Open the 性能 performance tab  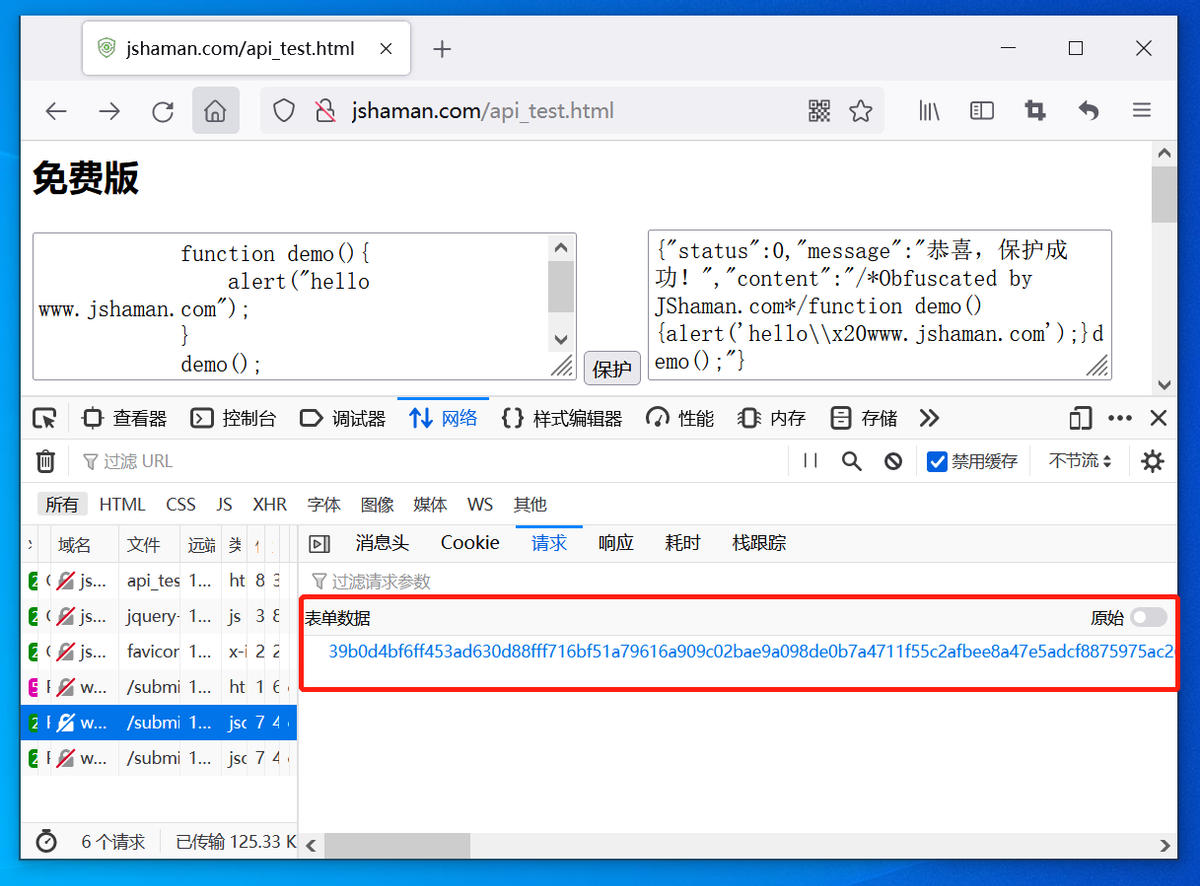tap(681, 418)
